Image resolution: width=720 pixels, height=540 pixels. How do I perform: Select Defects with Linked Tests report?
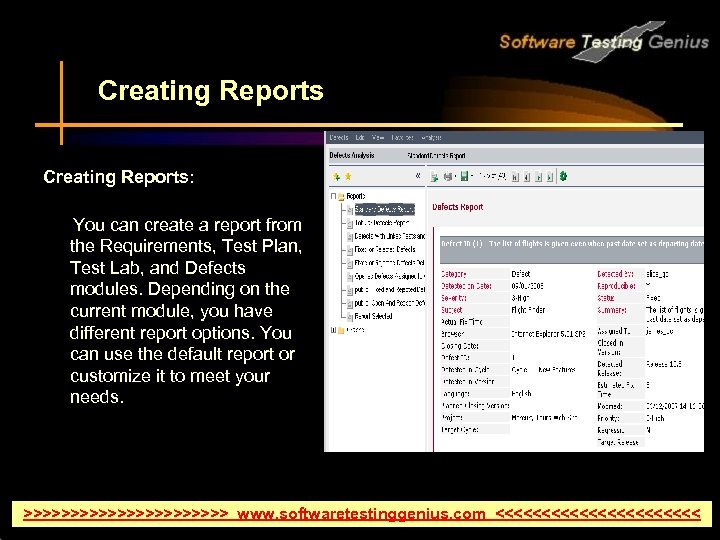tap(390, 236)
